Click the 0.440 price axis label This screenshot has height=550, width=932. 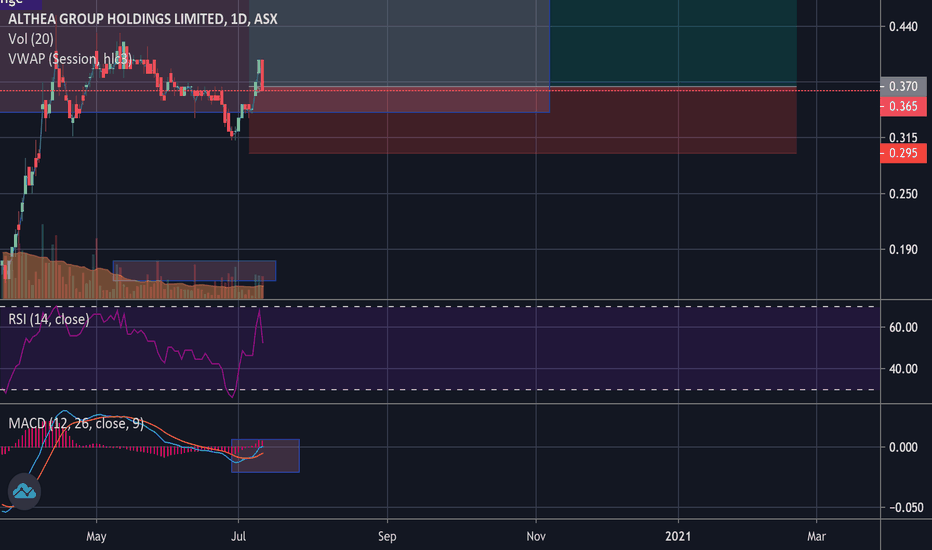point(903,26)
